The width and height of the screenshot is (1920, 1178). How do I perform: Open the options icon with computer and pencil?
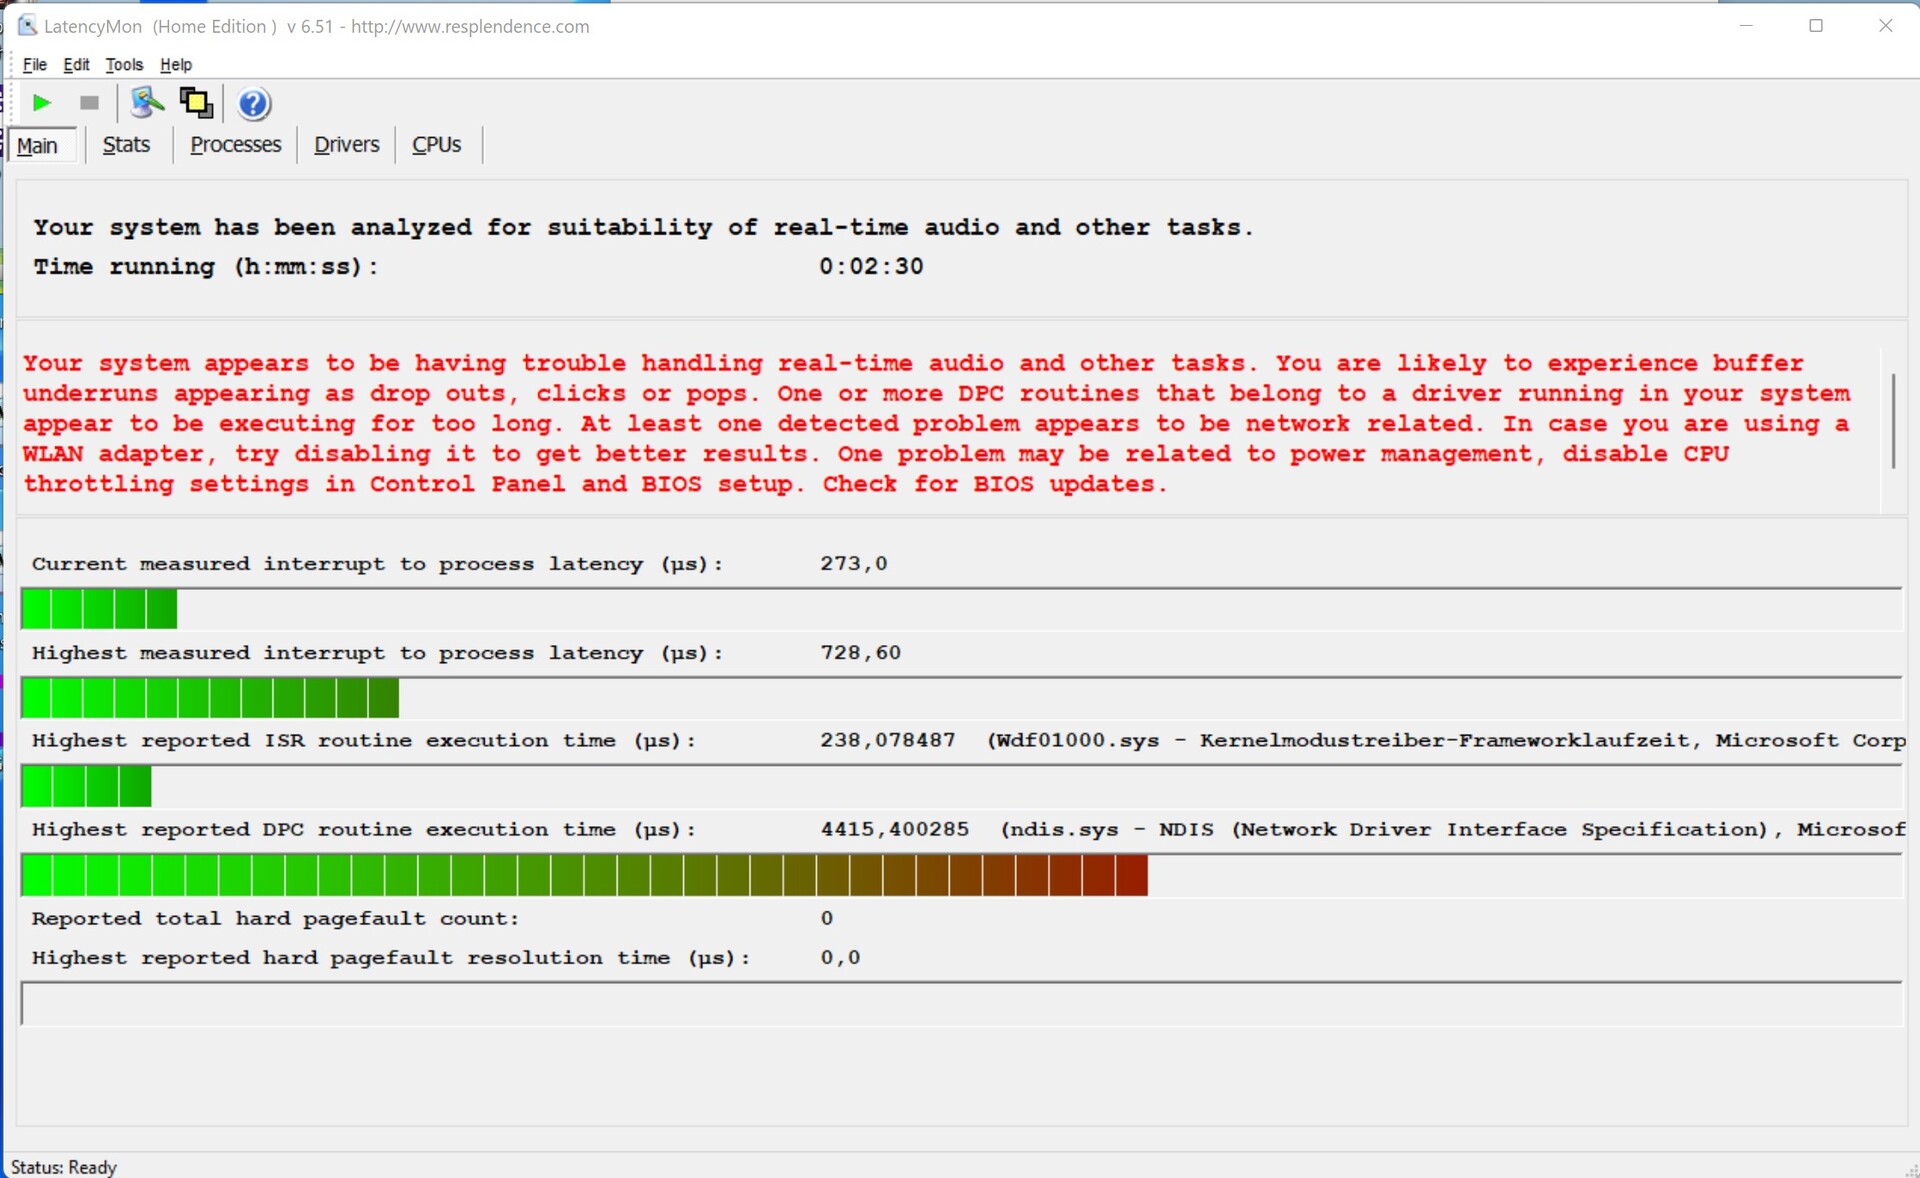tap(146, 102)
